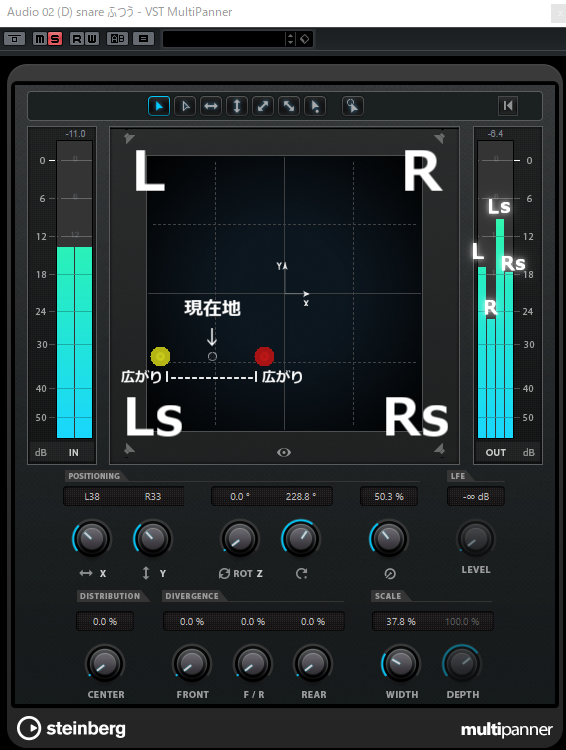Click the bottom-right corner speaker arrow
Screen dimensions: 566x750
click(439, 449)
